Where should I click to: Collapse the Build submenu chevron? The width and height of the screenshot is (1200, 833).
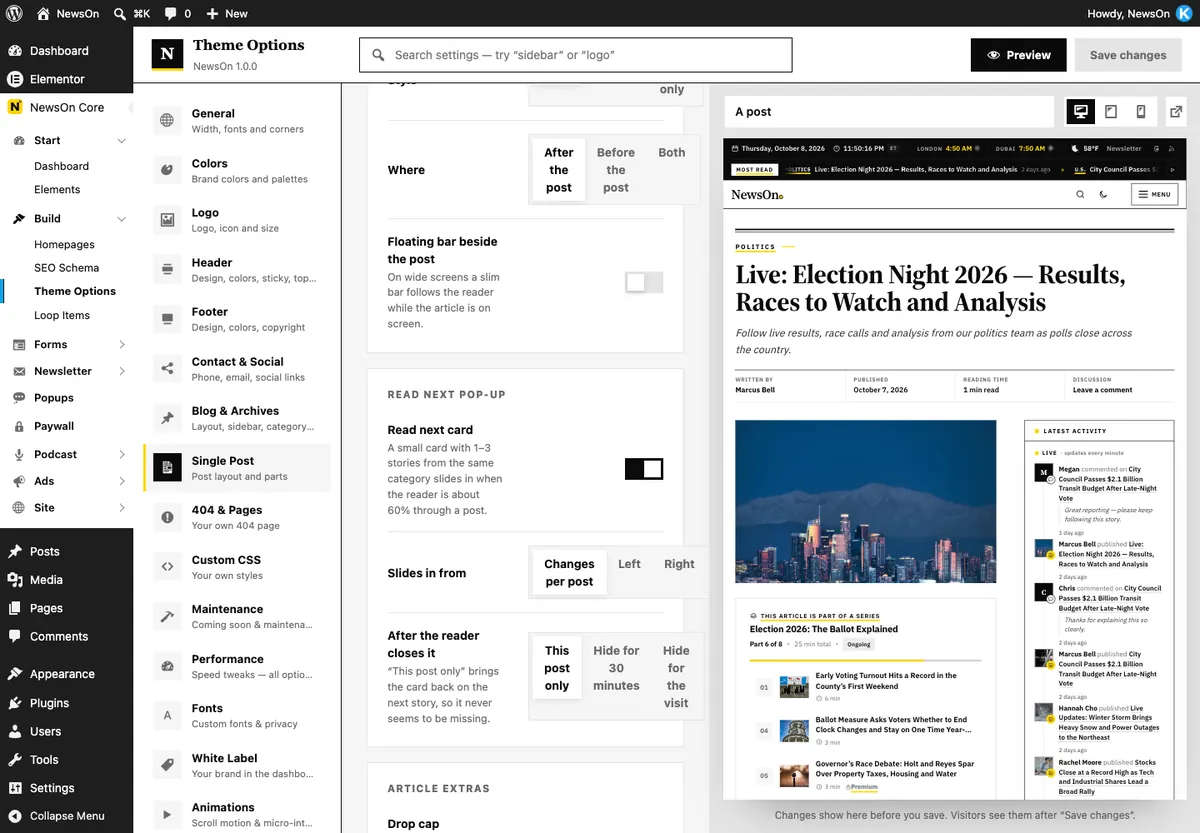coord(122,219)
